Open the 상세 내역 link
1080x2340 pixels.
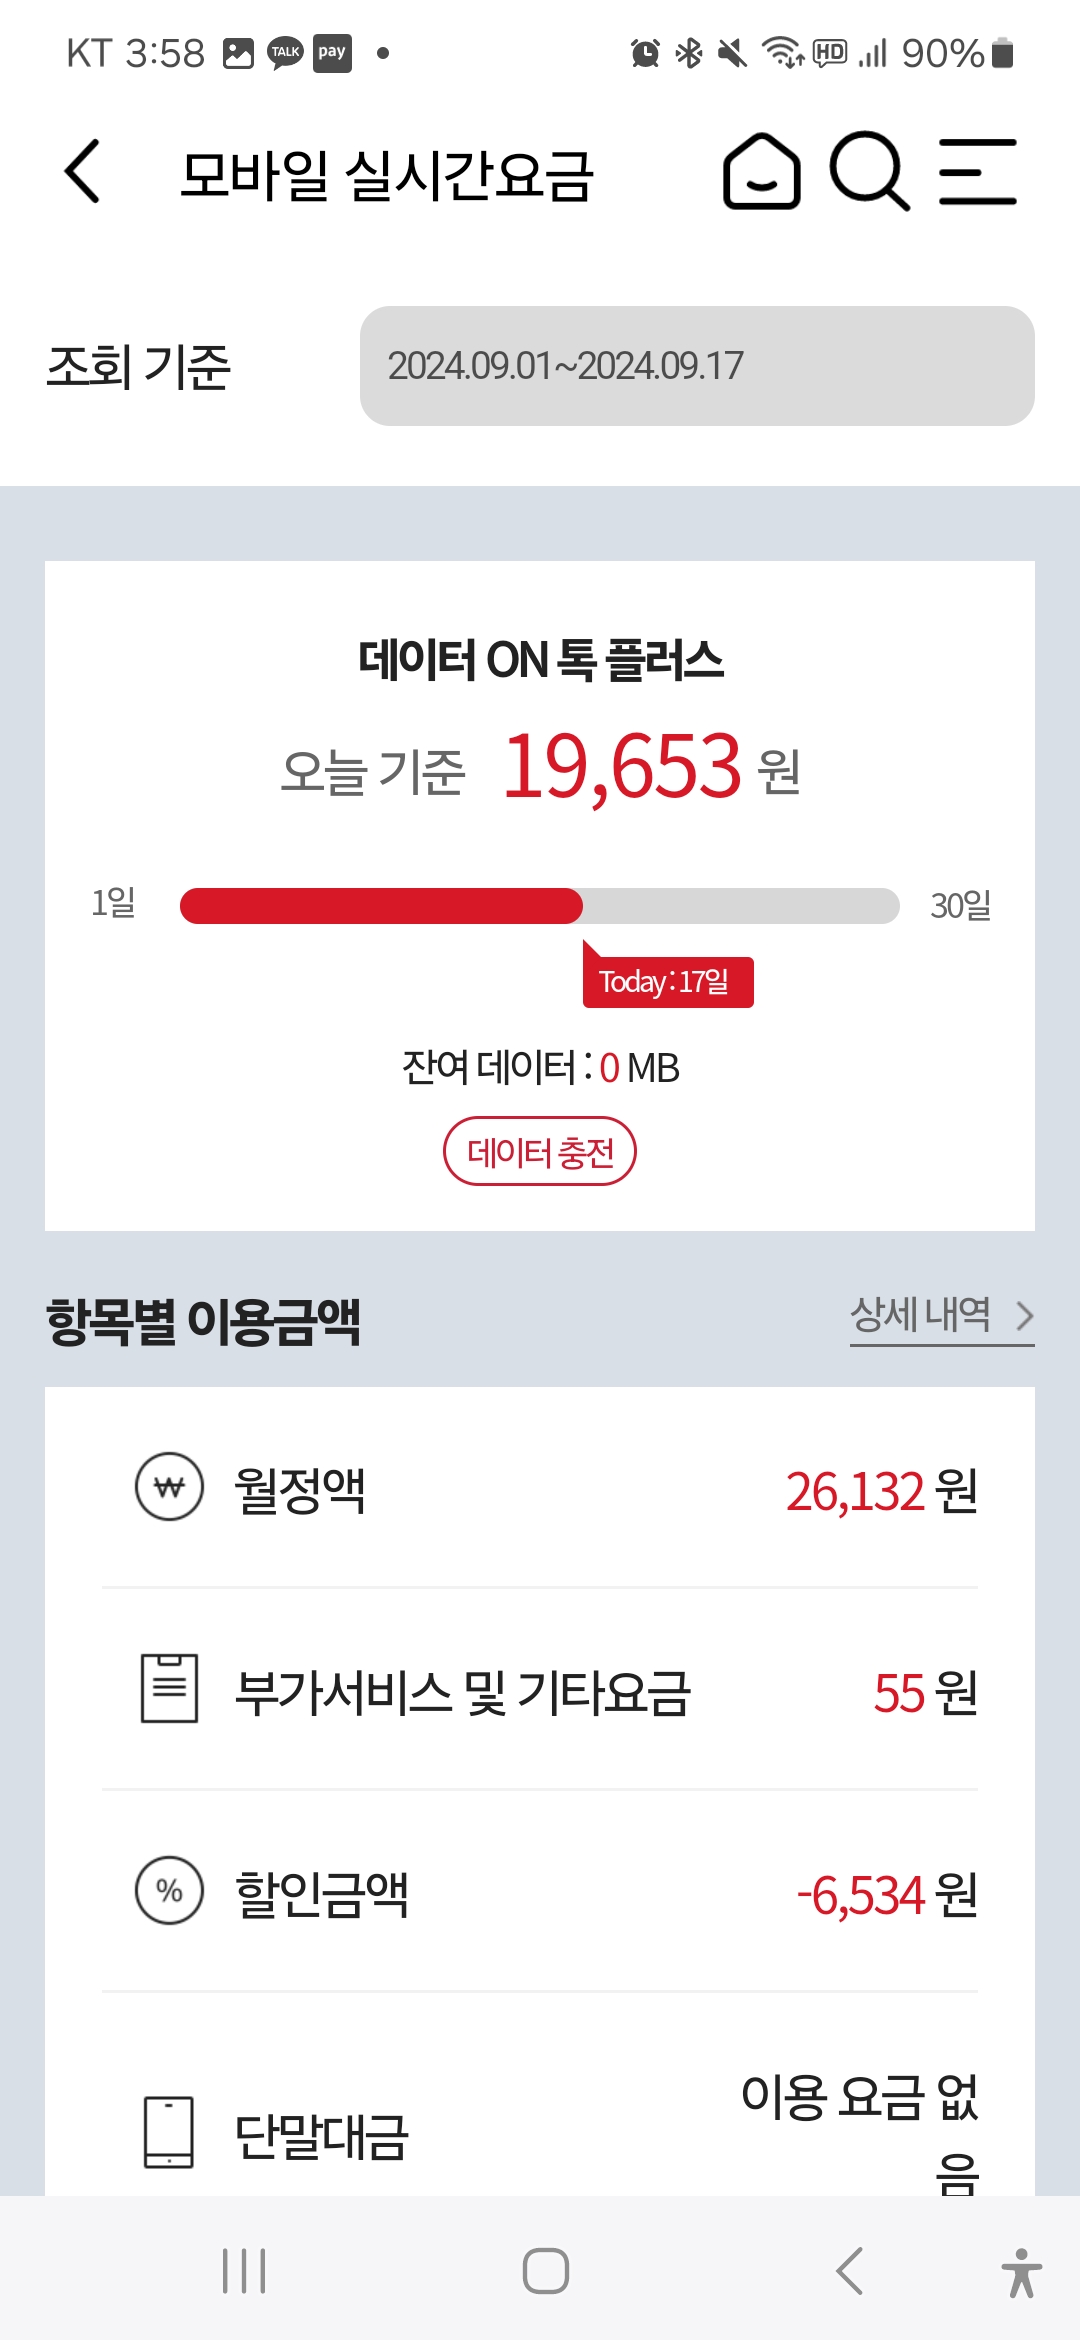click(x=920, y=1316)
